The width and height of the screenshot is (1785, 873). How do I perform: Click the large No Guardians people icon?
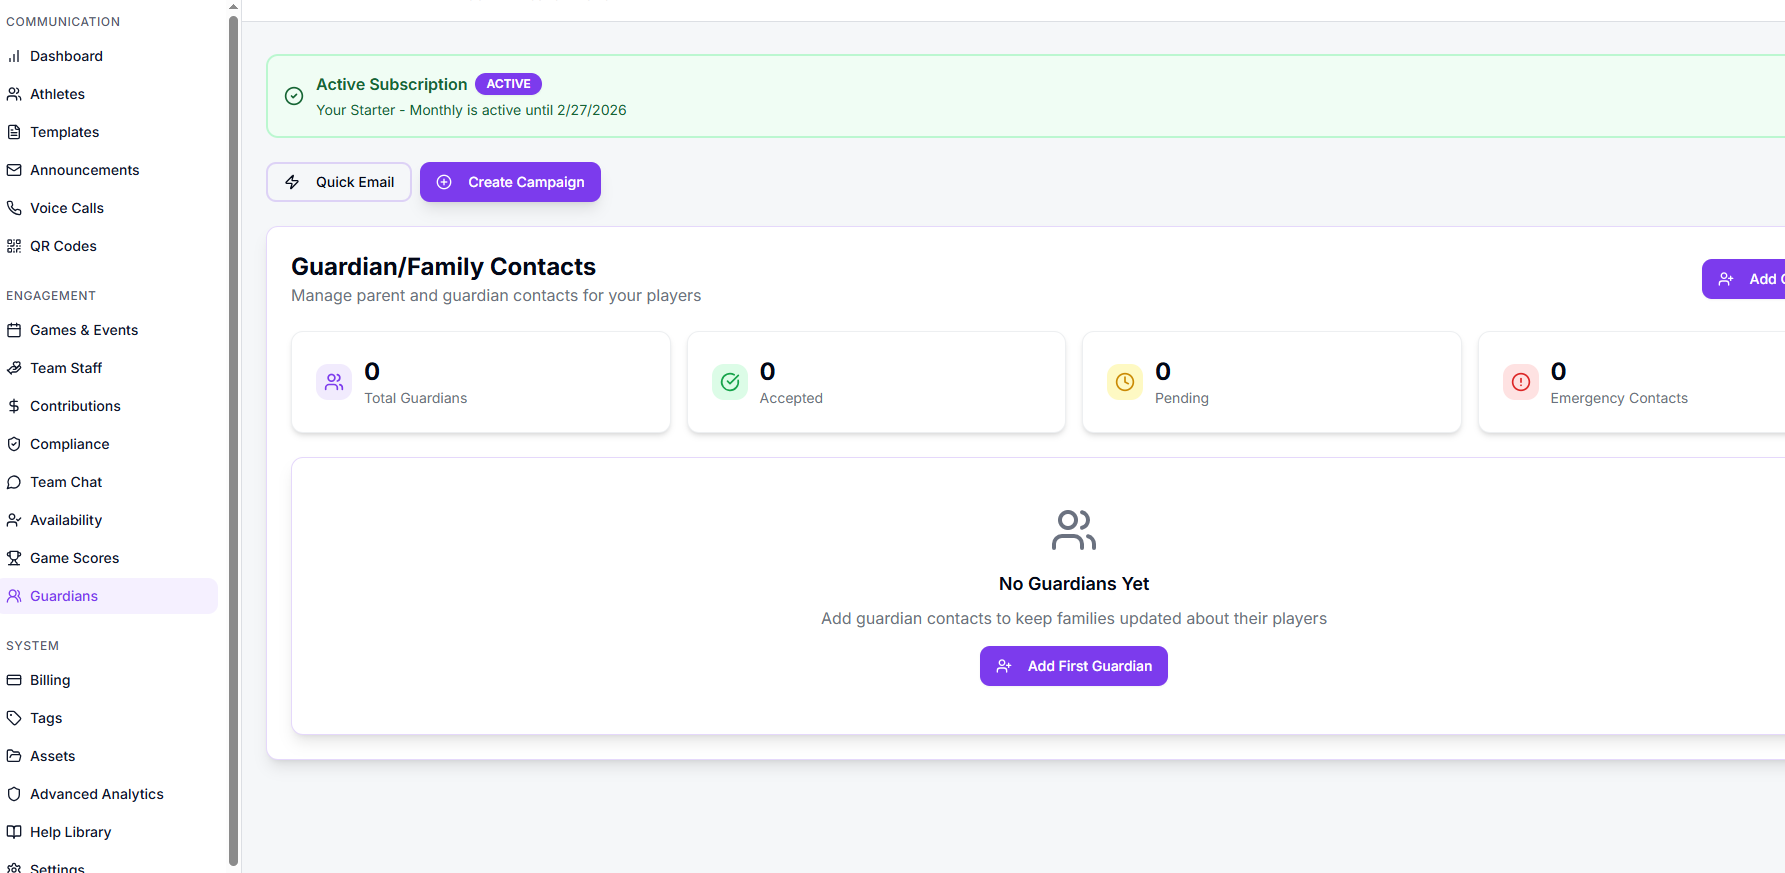click(x=1074, y=530)
